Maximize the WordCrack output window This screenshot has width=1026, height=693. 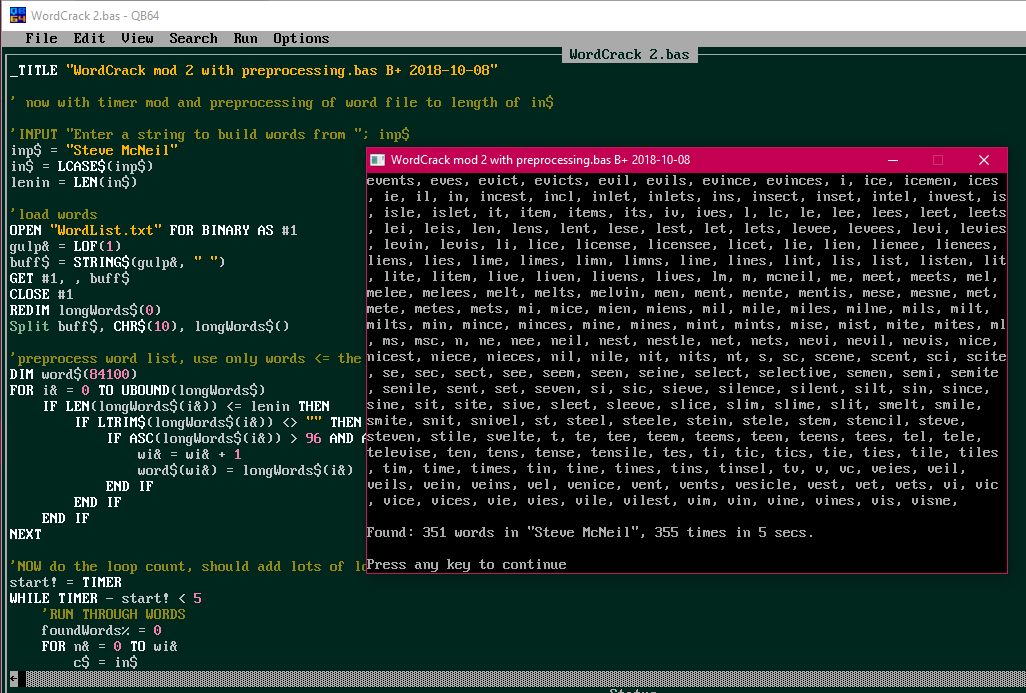coord(937,160)
